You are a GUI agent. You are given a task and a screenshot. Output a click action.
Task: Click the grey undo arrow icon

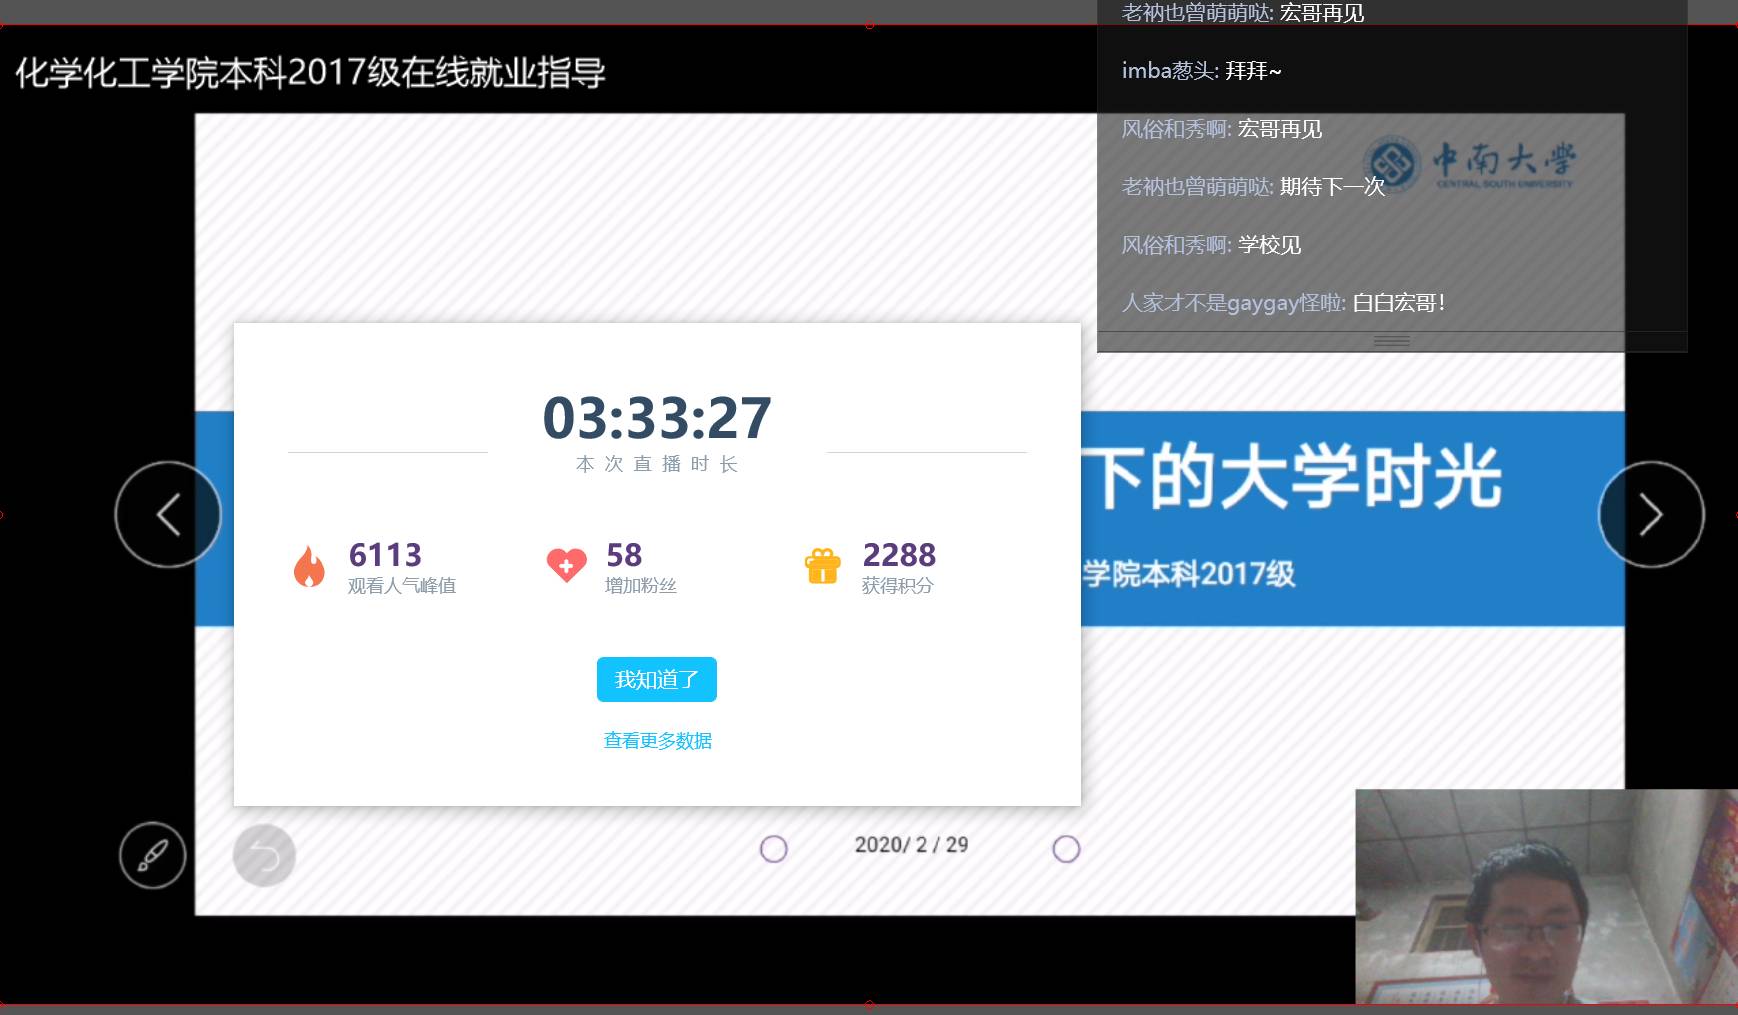264,855
